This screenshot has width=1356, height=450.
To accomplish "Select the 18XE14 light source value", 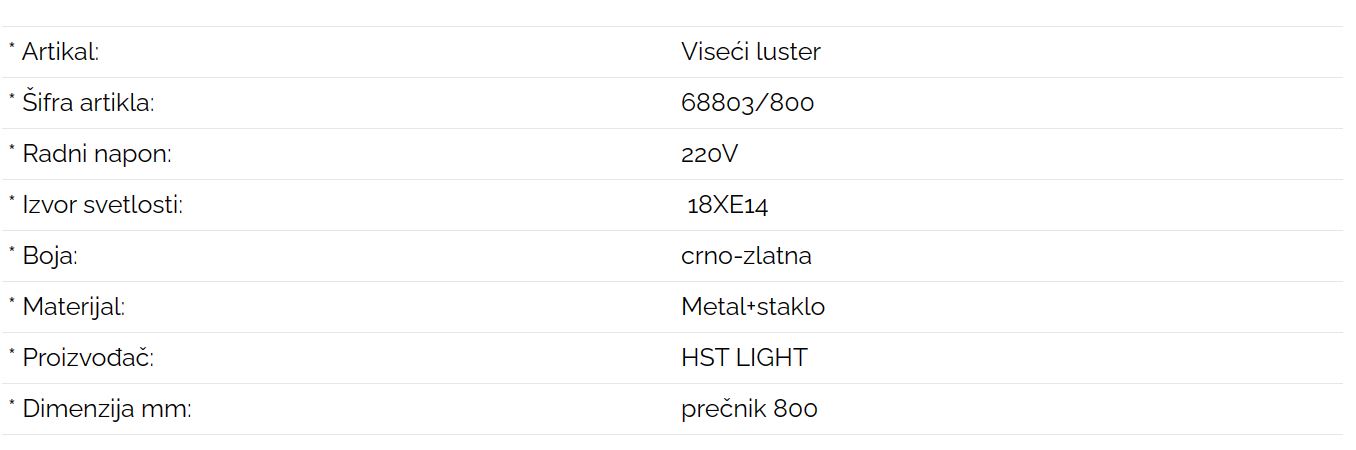I will 727,205.
